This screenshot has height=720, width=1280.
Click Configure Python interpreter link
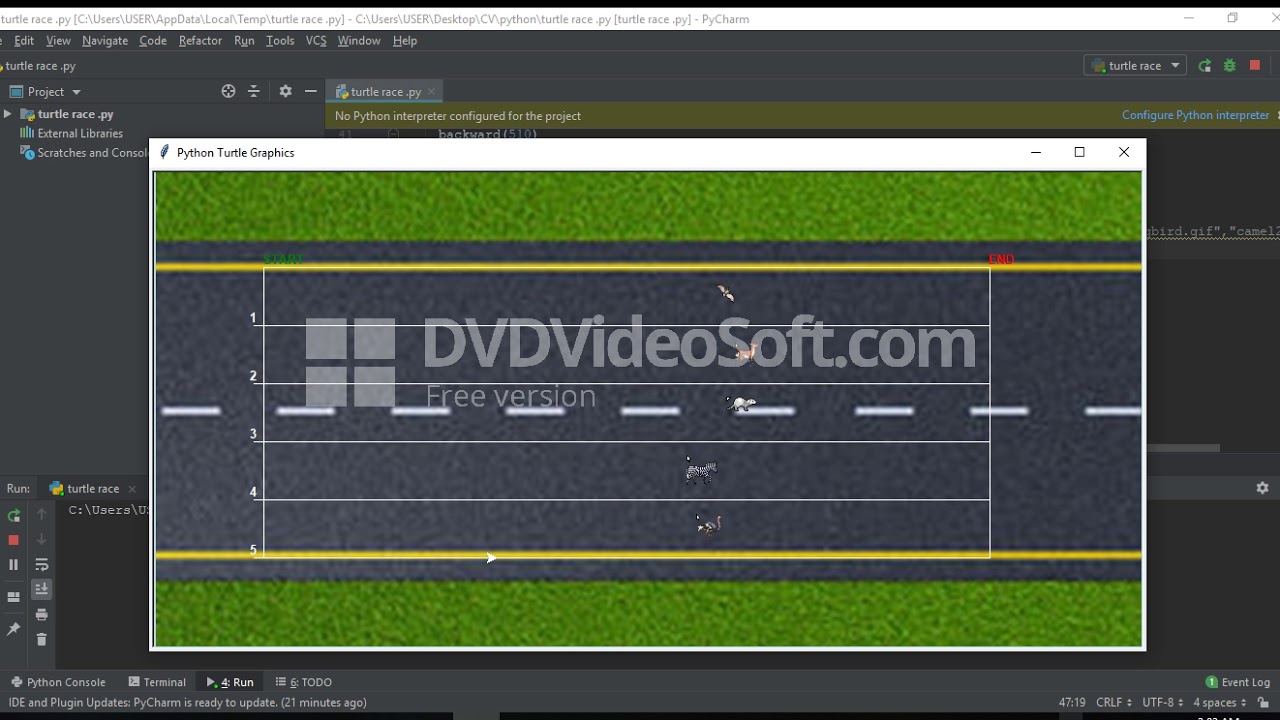point(1195,115)
